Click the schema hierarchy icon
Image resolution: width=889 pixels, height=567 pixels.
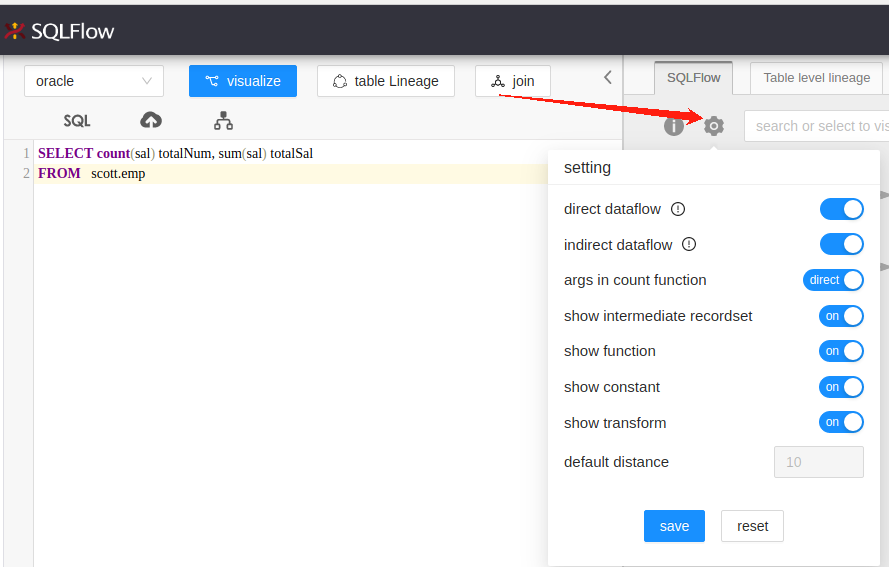click(223, 120)
